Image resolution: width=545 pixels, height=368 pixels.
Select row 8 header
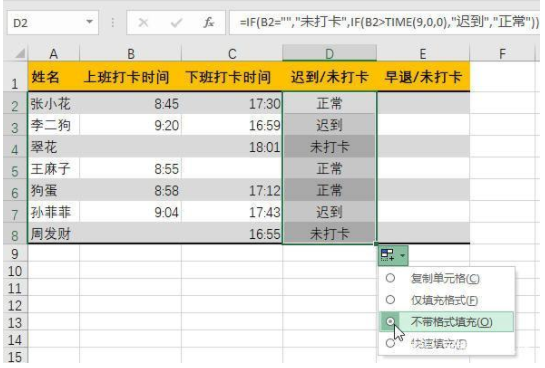[x=15, y=233]
